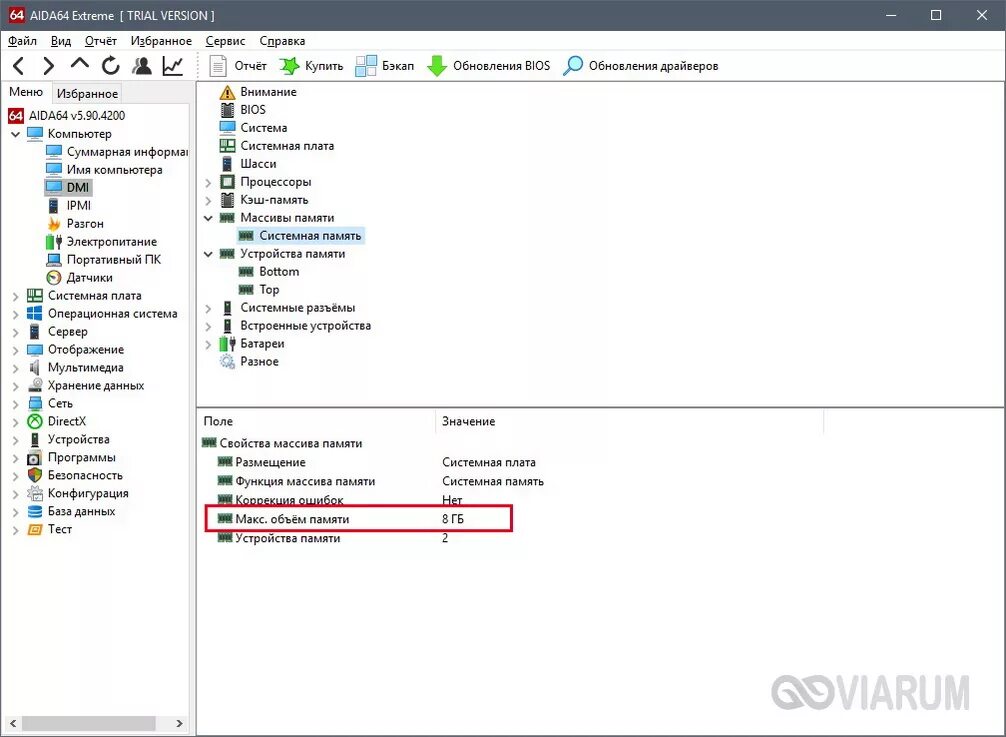
Task: Open the Сервис menu
Action: click(225, 41)
